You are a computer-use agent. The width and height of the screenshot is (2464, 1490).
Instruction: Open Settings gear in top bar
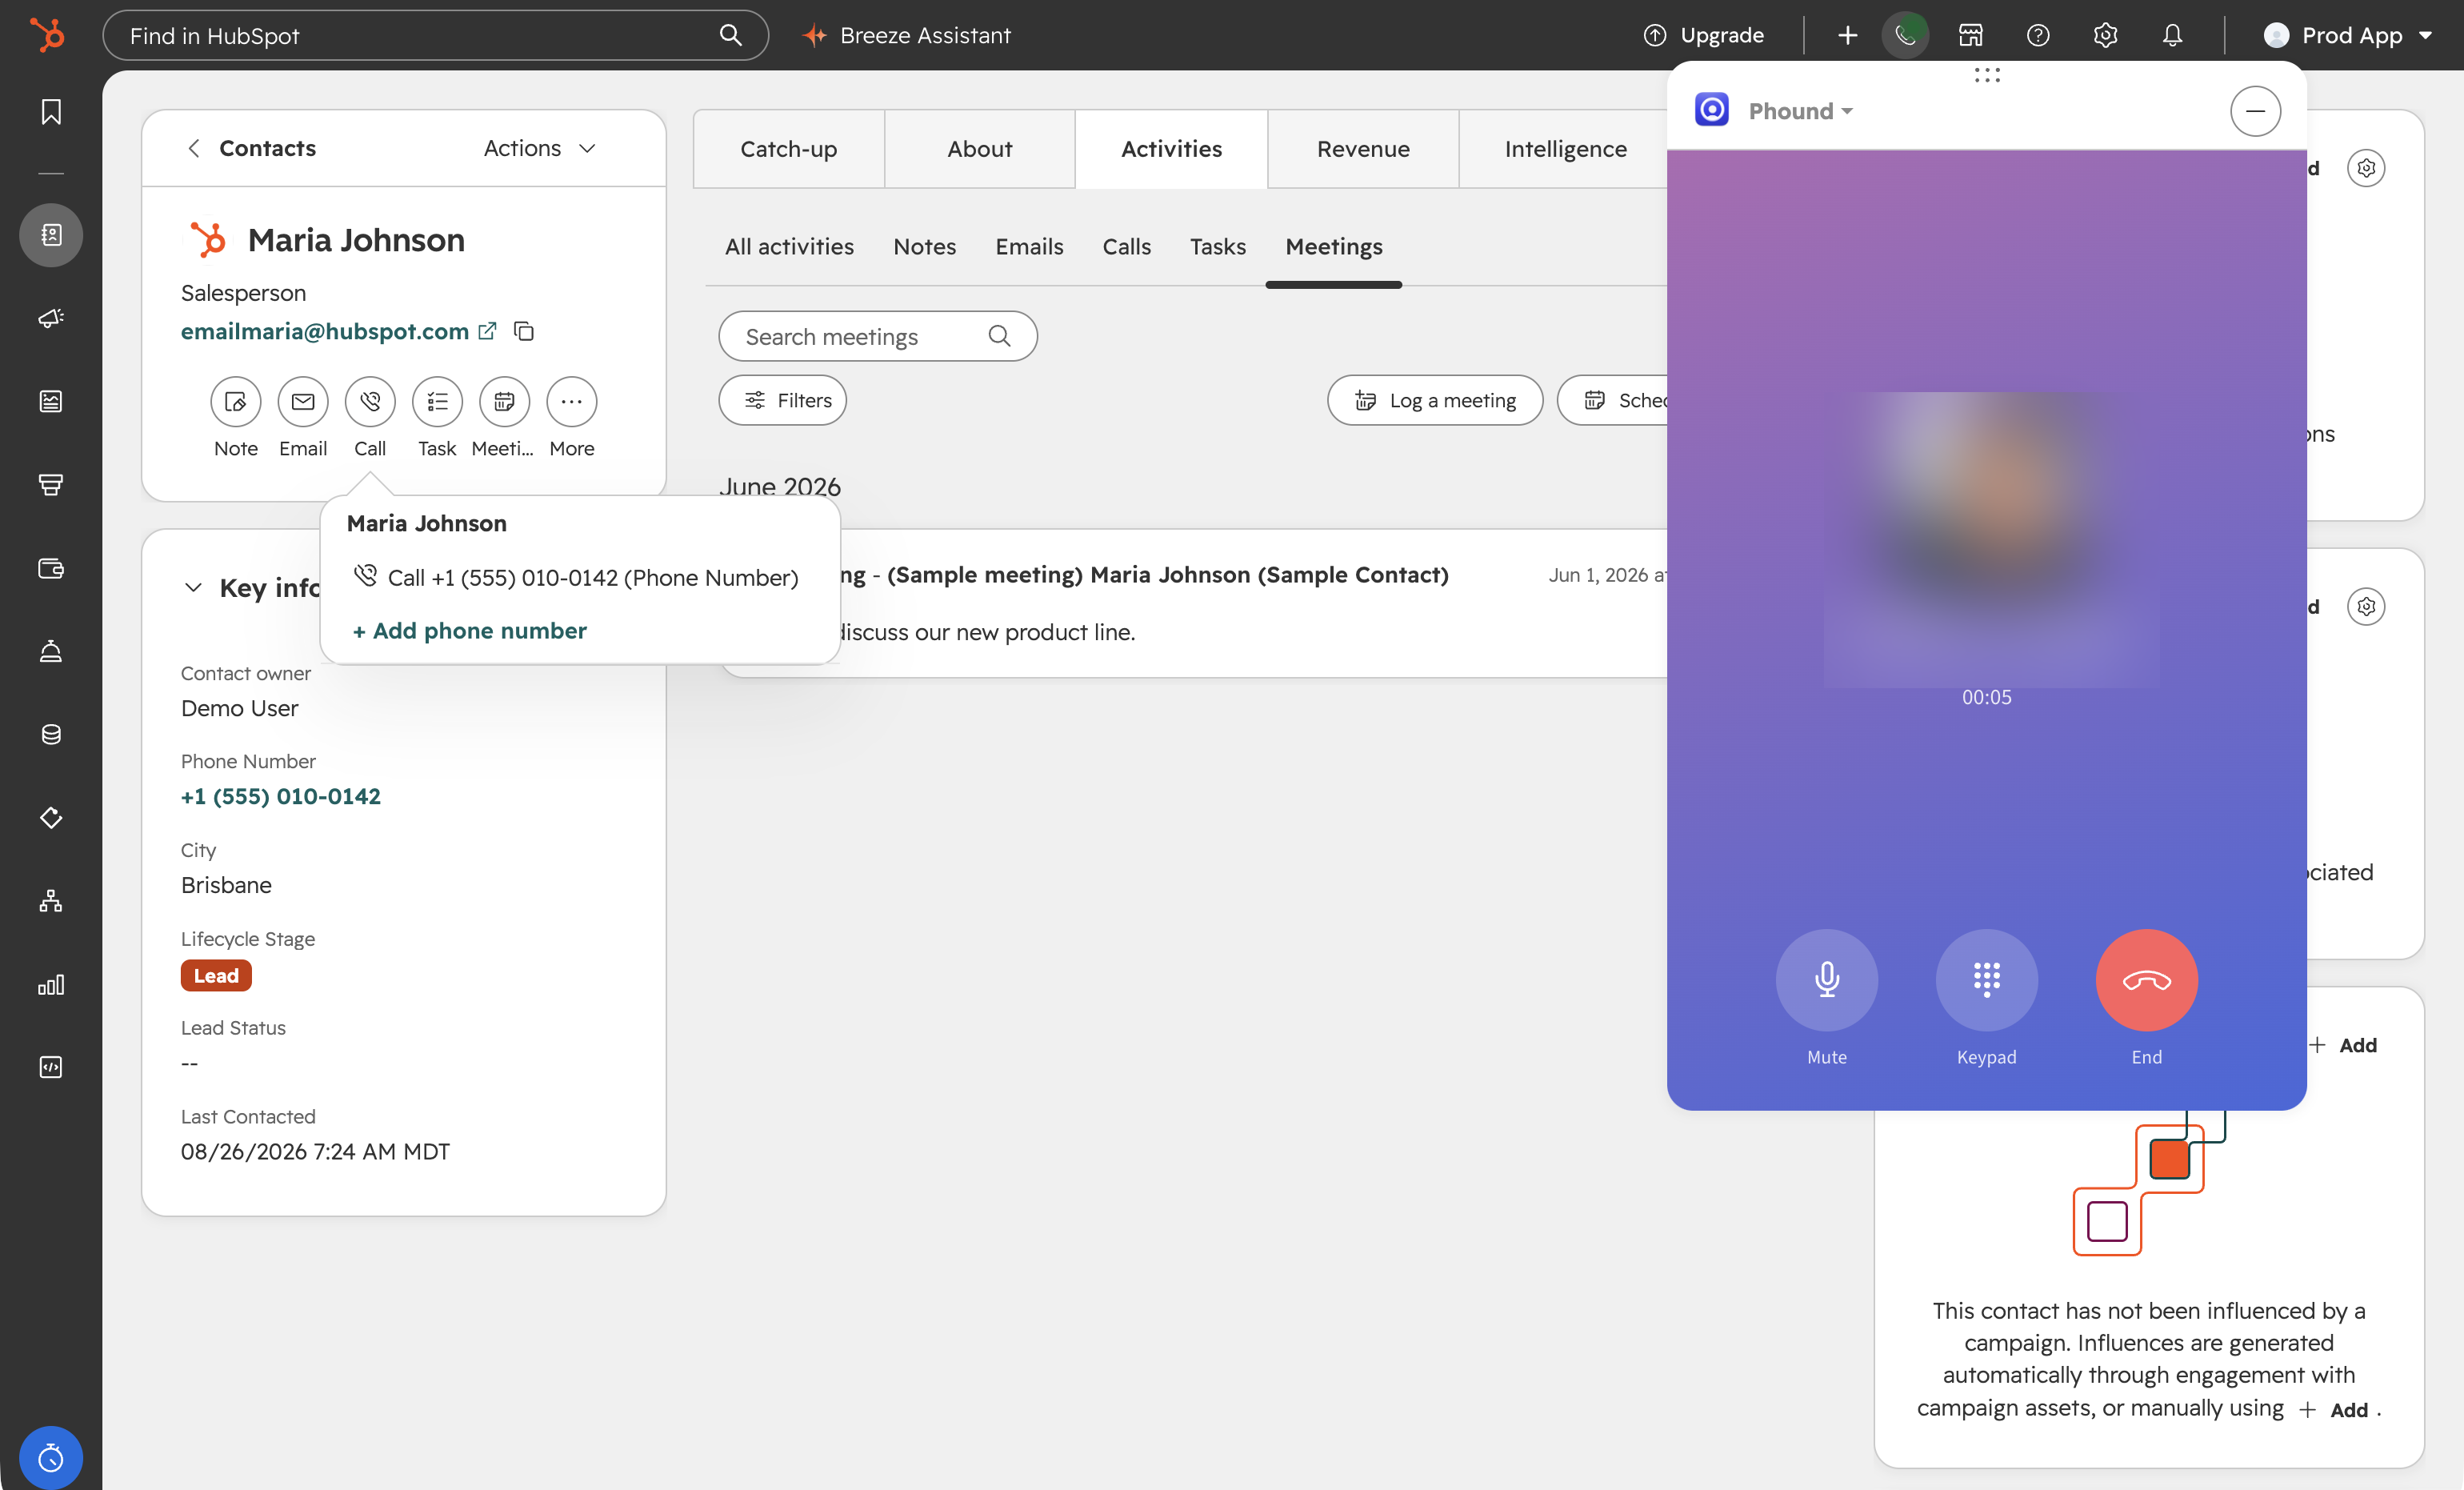tap(2105, 35)
